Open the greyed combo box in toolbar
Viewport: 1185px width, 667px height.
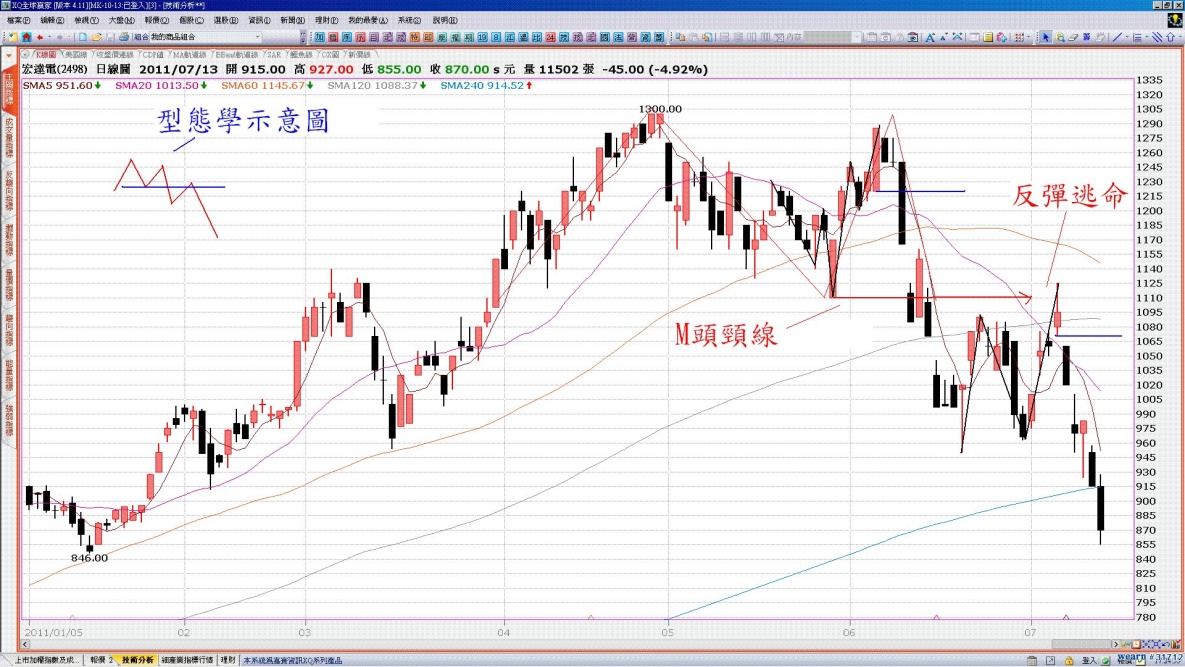click(832, 37)
